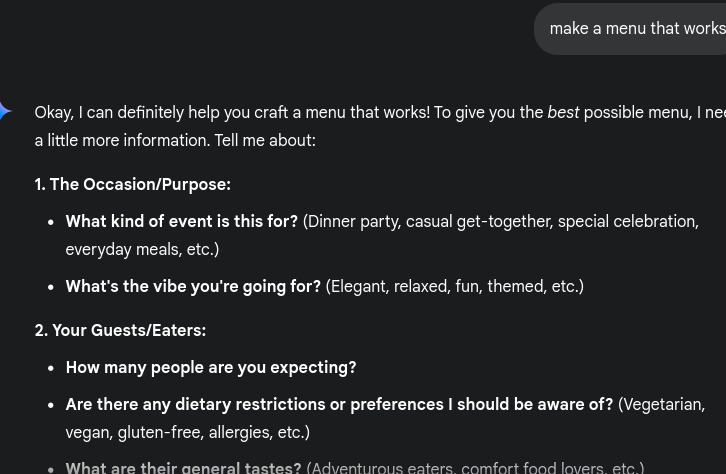Click the bullet dot before 'How many people'
The image size is (726, 474).
51,368
